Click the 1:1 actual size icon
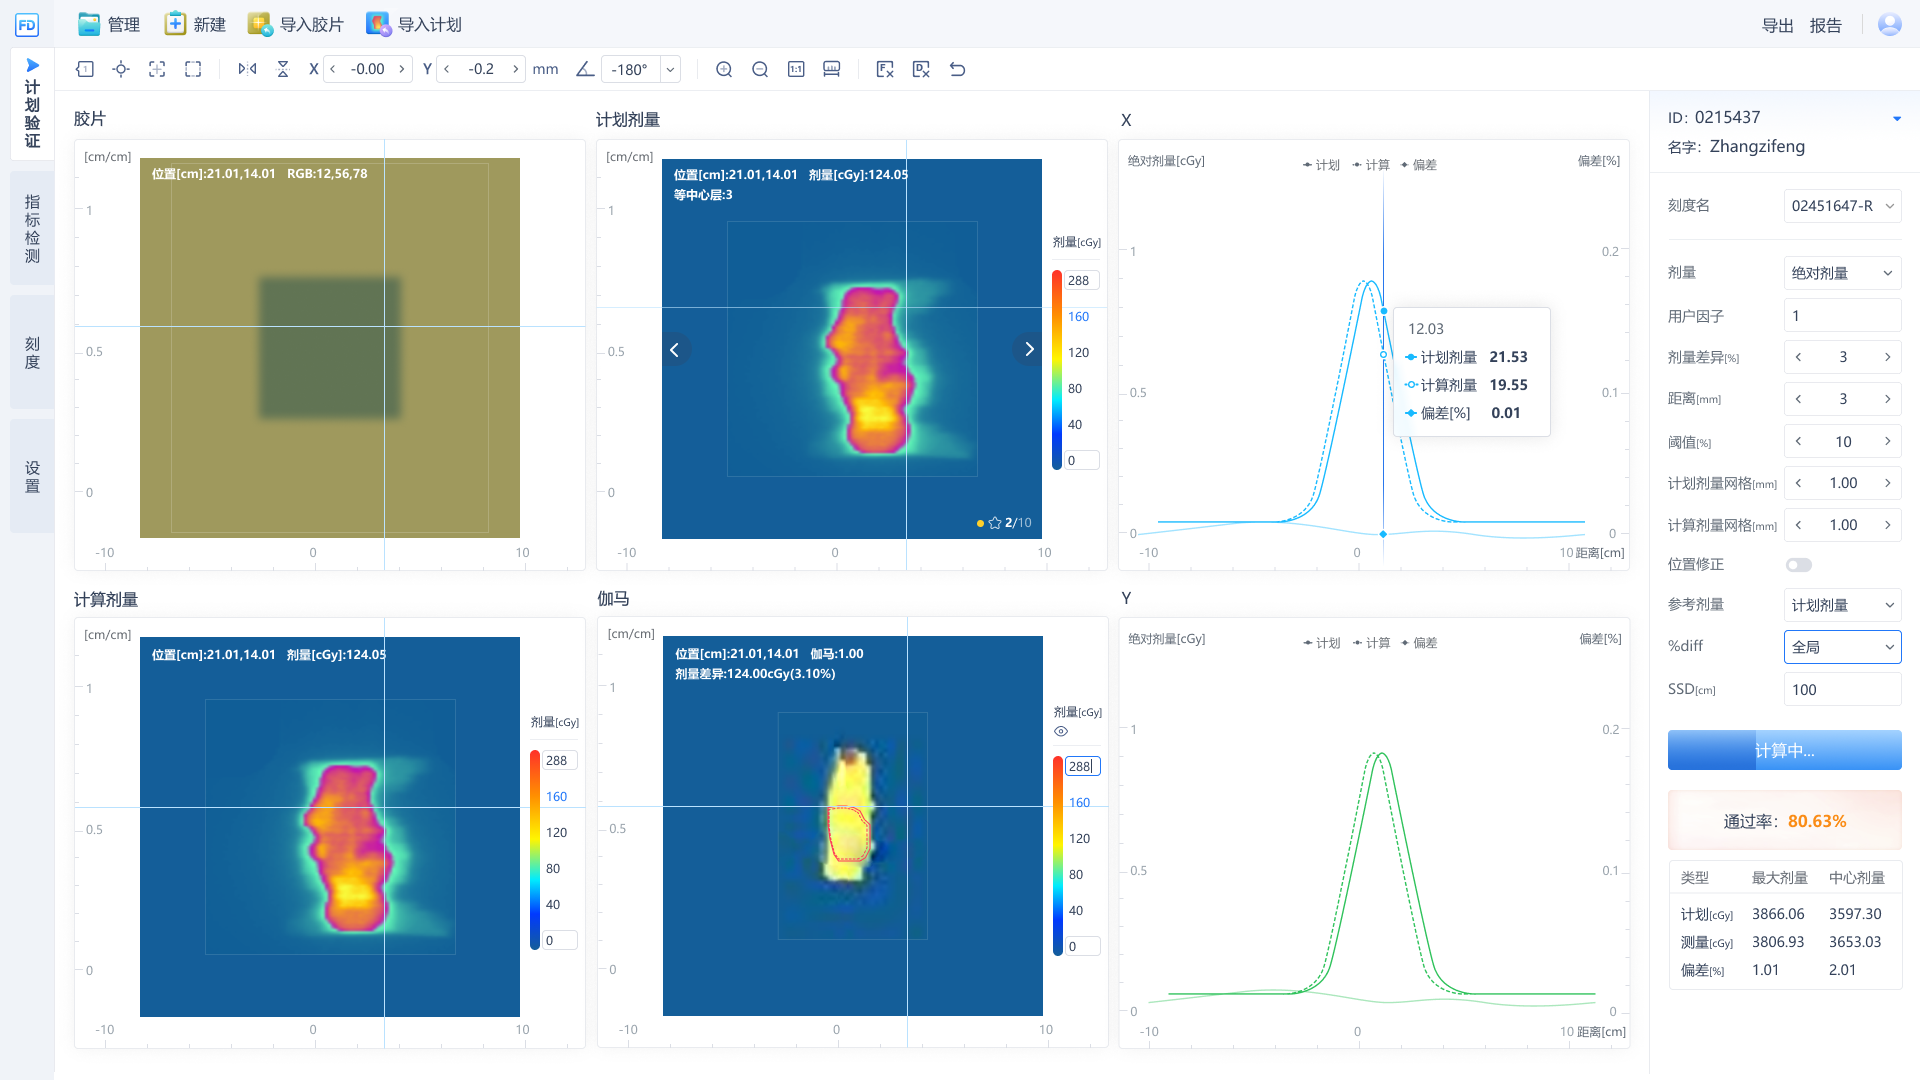Viewport: 1920px width, 1080px height. pyautogui.click(x=796, y=69)
